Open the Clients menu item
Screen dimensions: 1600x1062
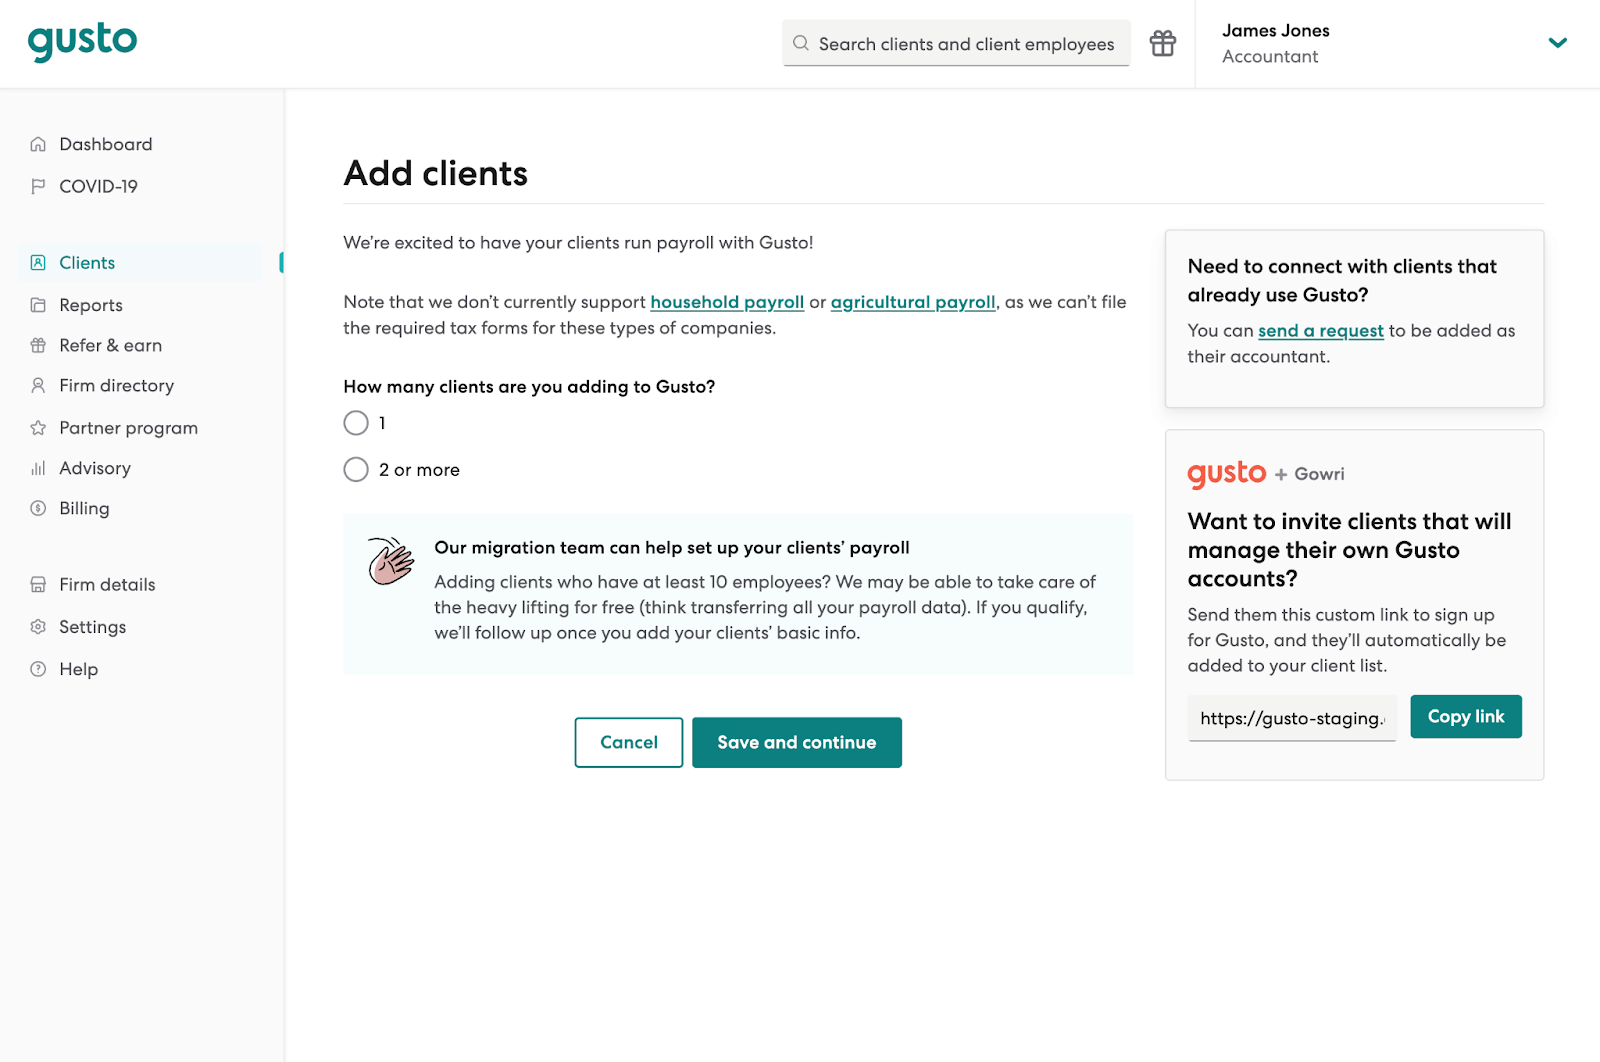87,263
